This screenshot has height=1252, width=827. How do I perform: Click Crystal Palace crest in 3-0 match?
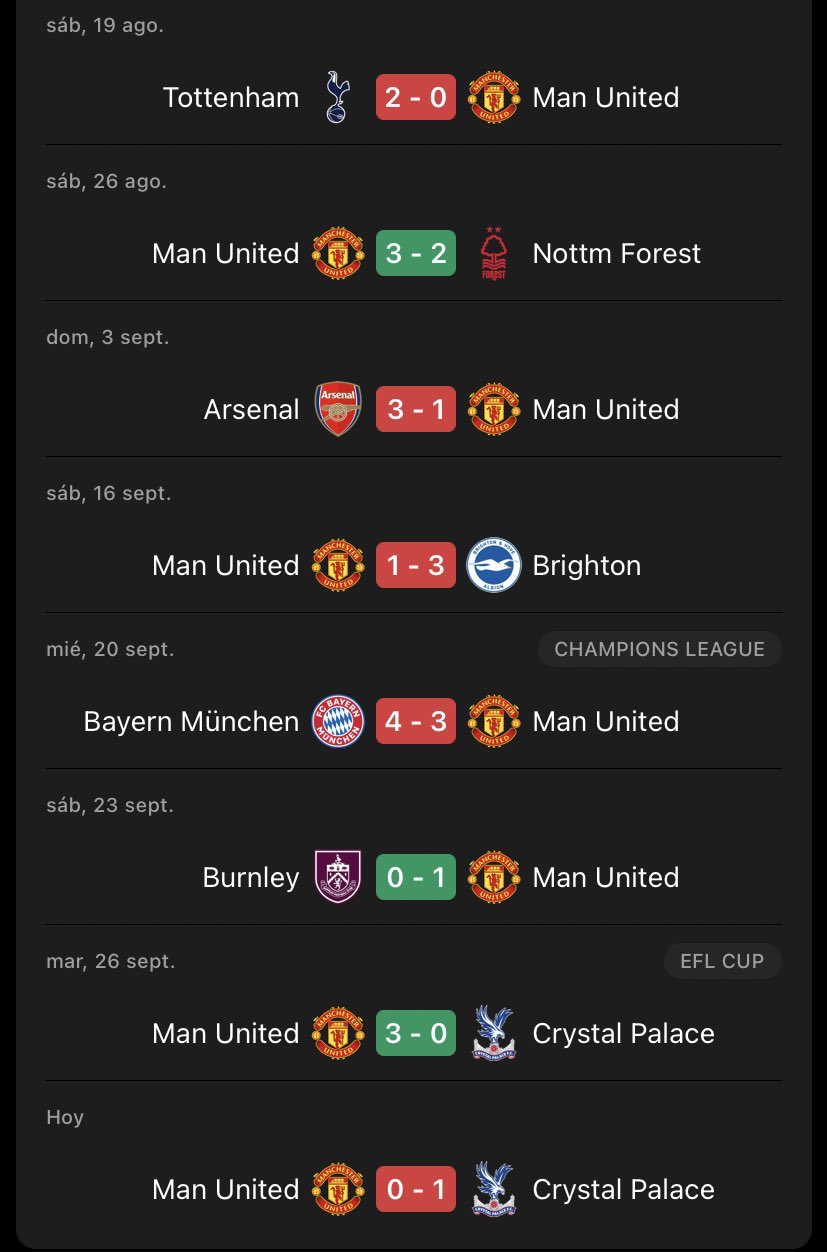point(493,1034)
